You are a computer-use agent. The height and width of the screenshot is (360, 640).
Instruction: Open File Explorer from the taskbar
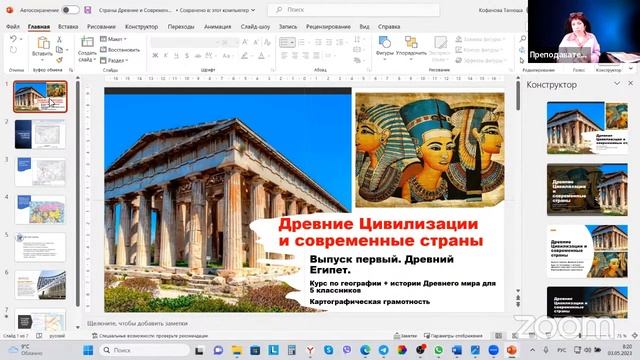pyautogui.click(x=237, y=350)
